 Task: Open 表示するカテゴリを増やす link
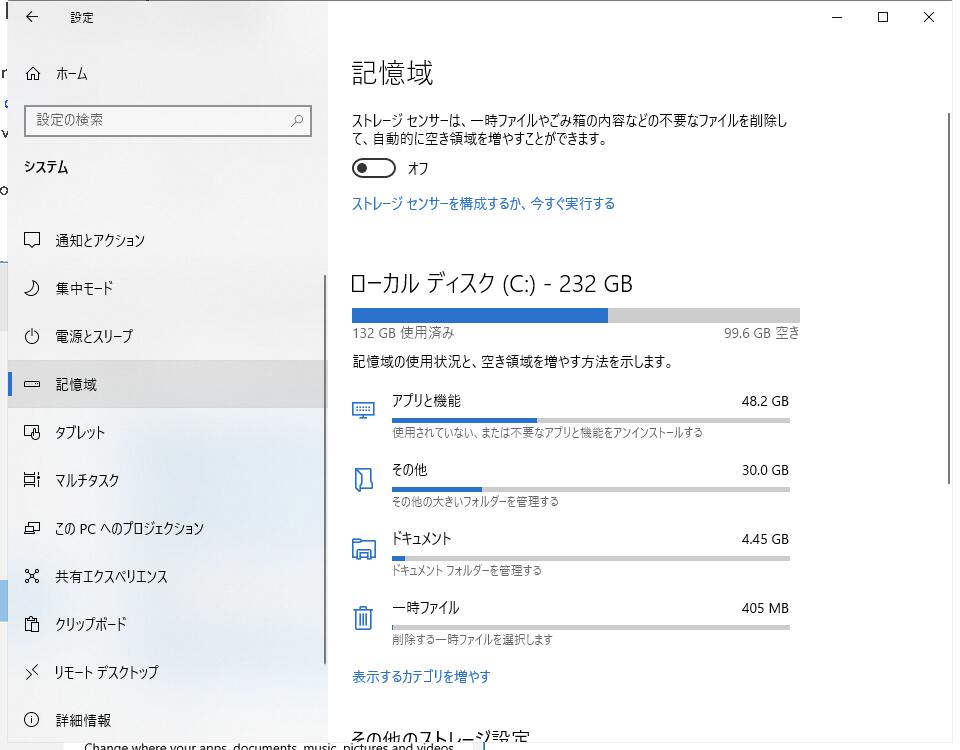[x=420, y=676]
